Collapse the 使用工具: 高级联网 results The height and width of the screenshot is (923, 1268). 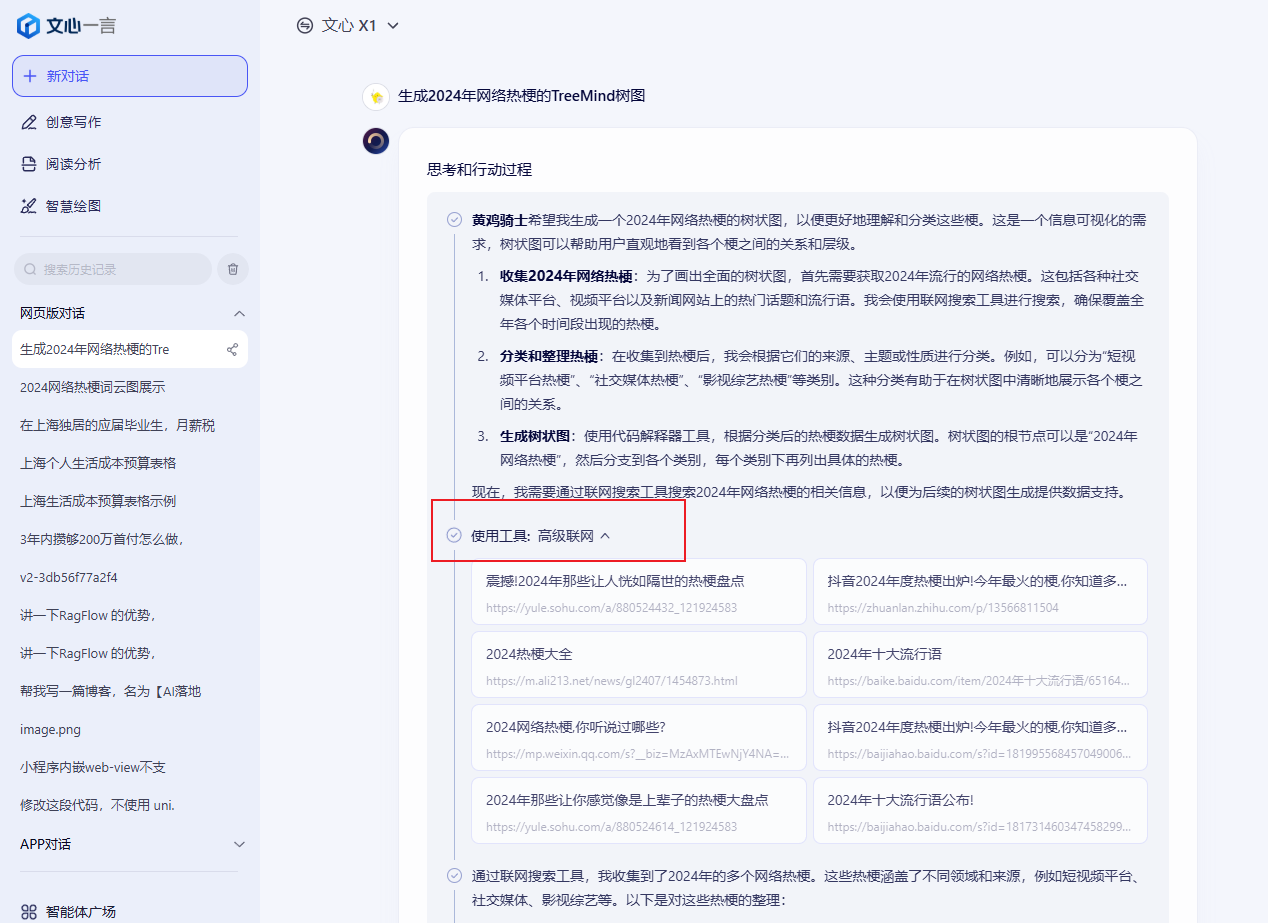click(x=605, y=536)
